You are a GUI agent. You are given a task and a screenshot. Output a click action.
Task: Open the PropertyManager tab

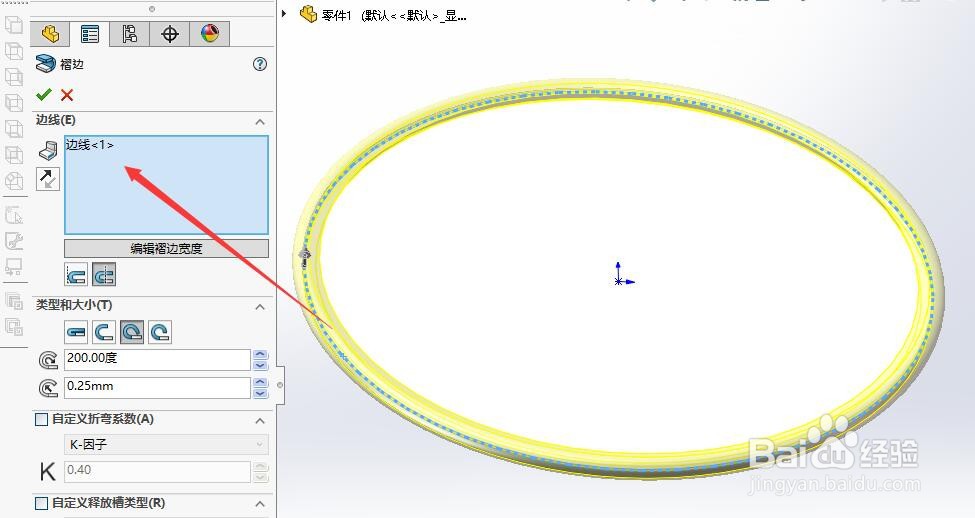(90, 34)
